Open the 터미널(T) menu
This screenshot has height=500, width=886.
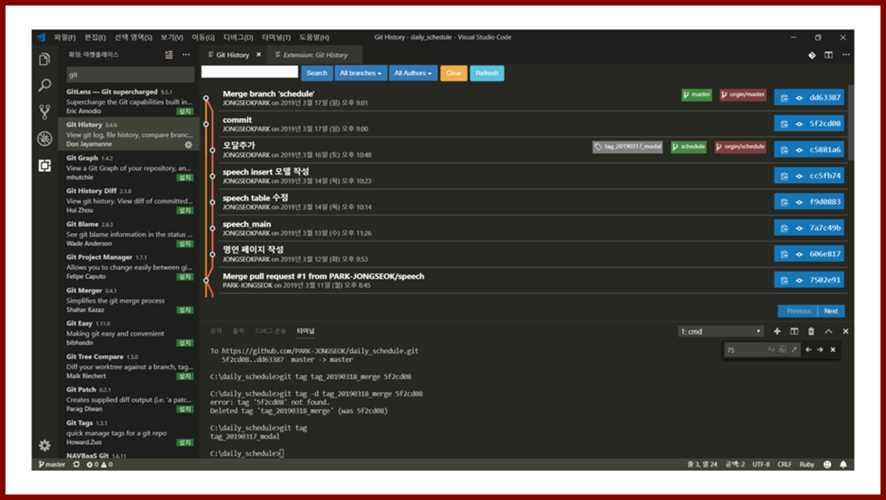[x=276, y=37]
